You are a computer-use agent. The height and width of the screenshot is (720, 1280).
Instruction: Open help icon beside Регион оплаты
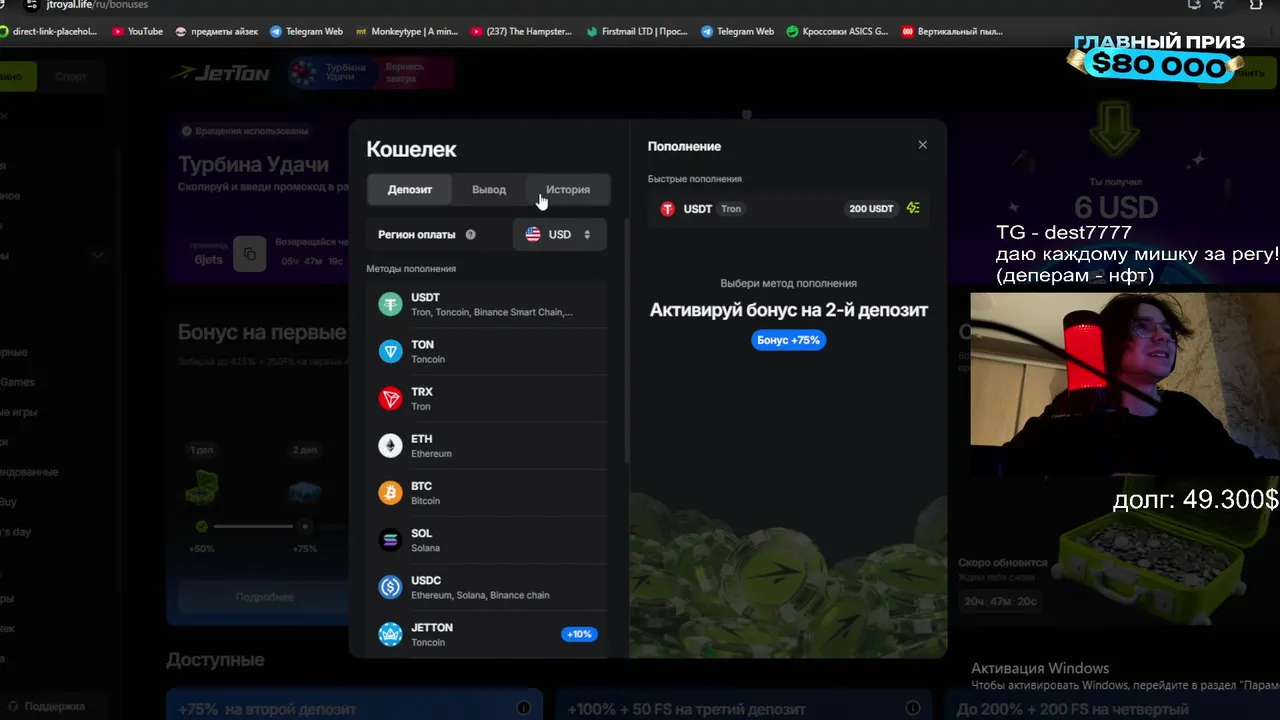470,235
